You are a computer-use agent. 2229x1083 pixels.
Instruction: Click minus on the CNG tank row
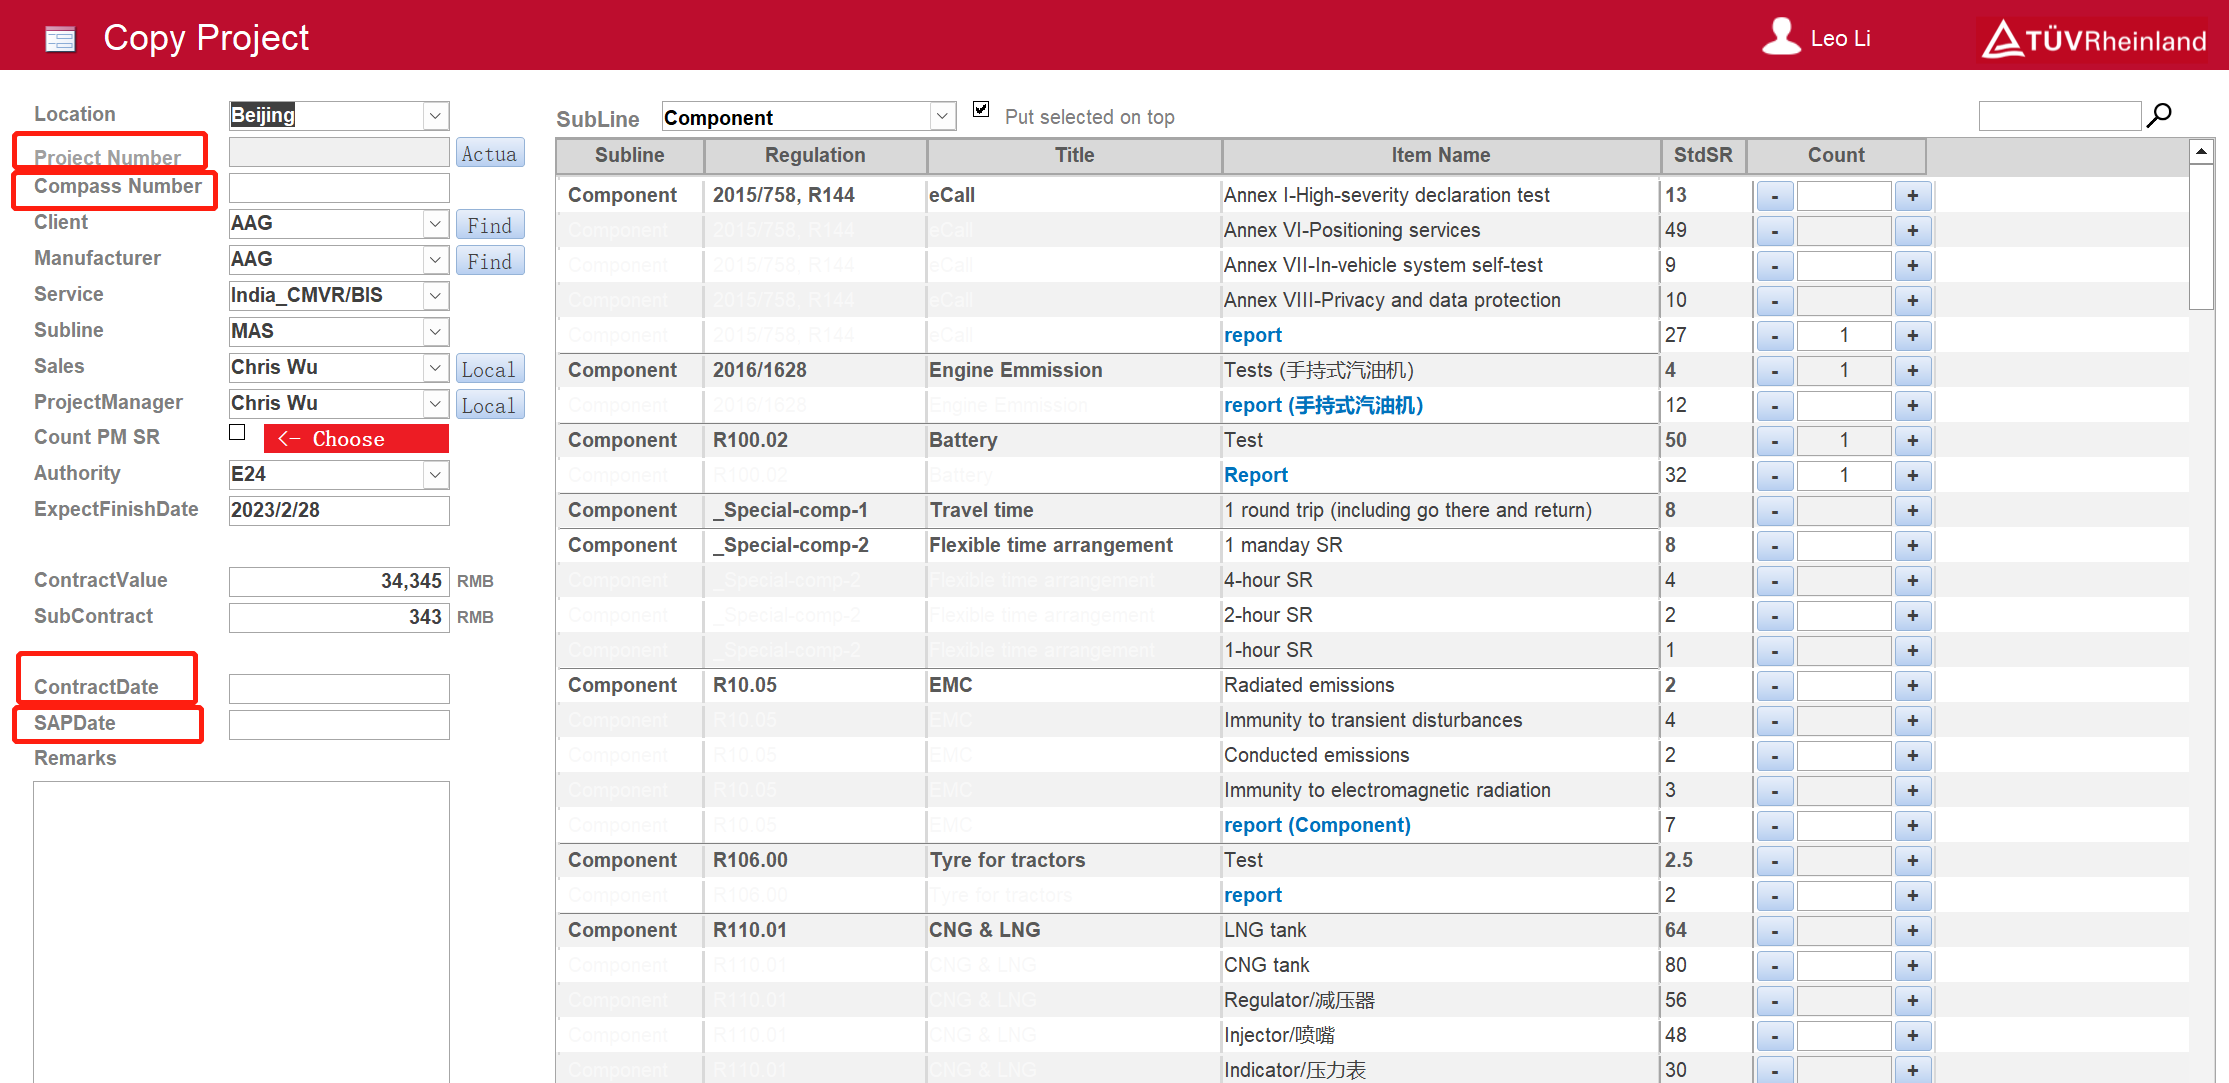coord(1775,966)
